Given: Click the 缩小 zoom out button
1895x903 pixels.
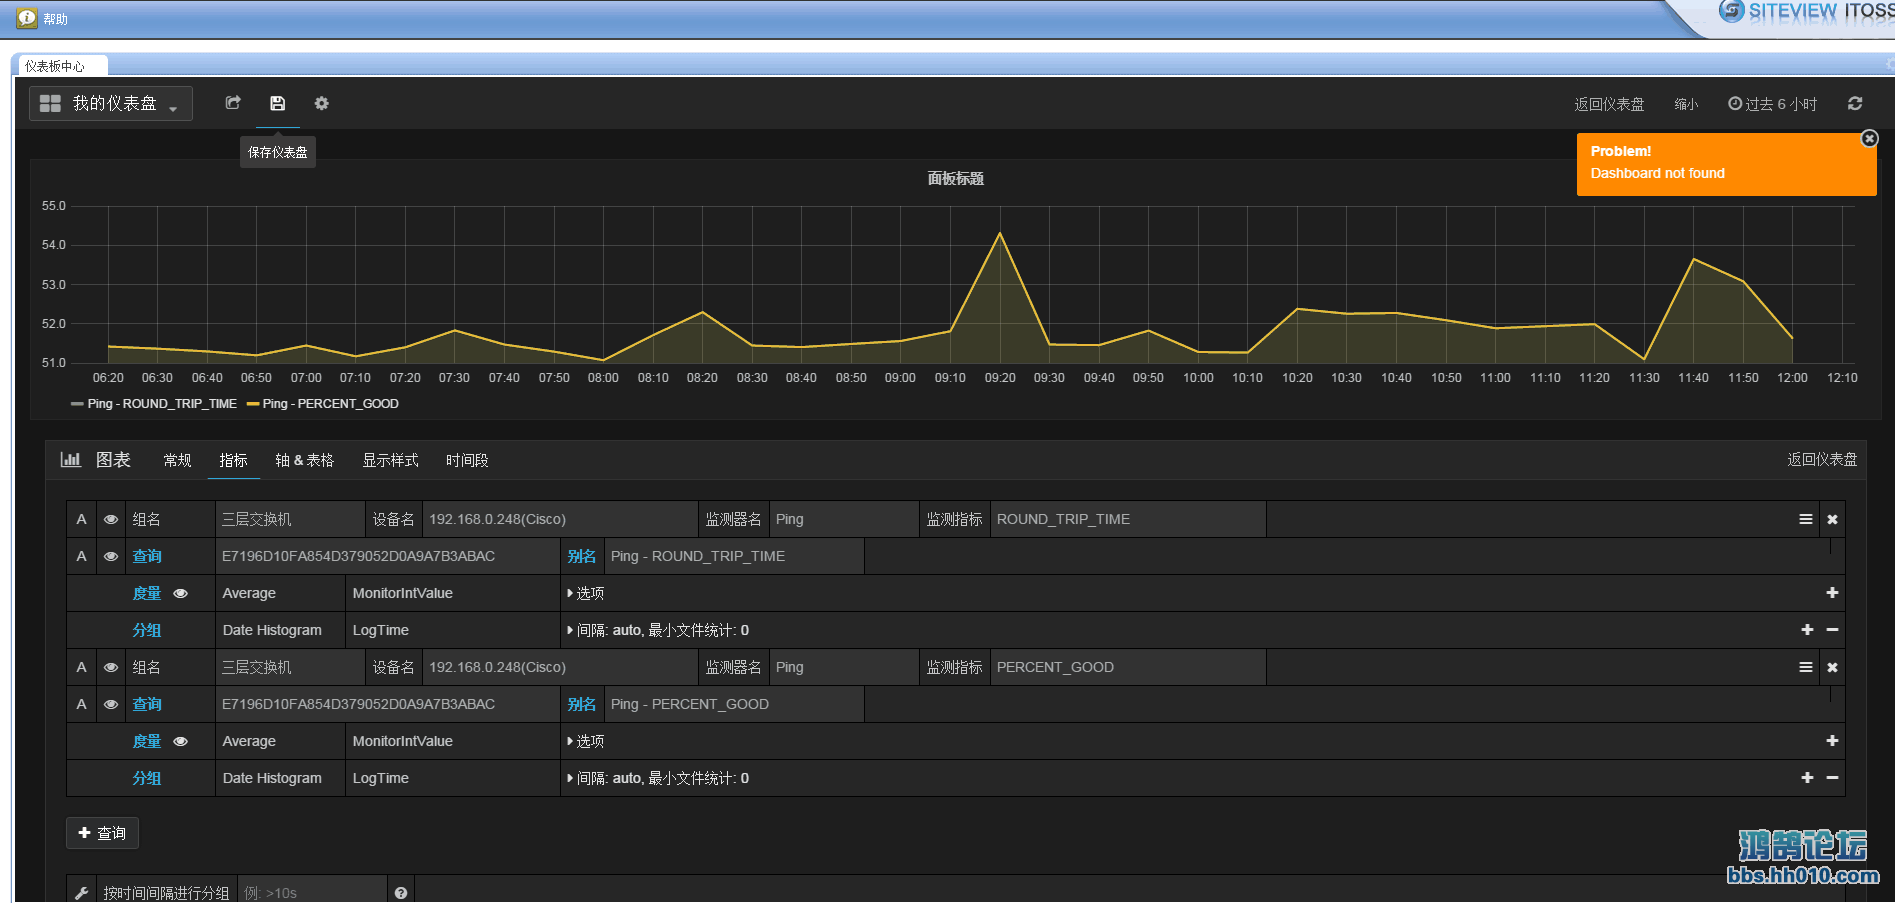Looking at the screenshot, I should pos(1686,104).
